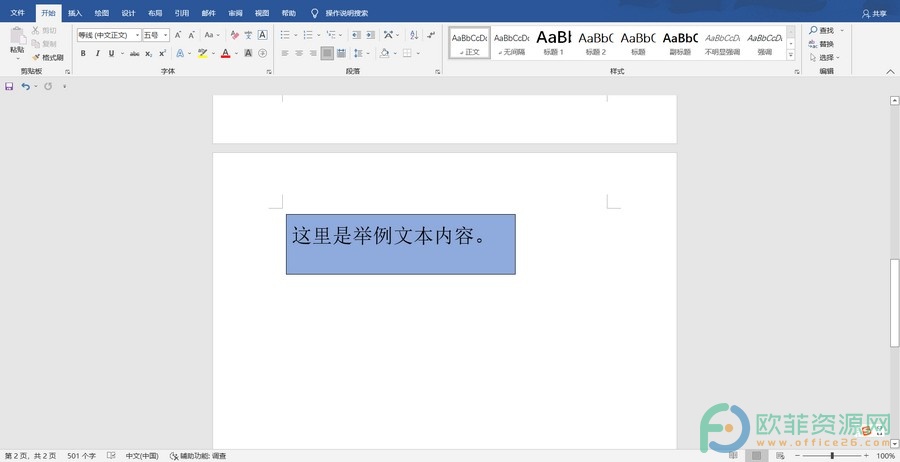
Task: Apply the yellow text highlight color
Action: 203,53
